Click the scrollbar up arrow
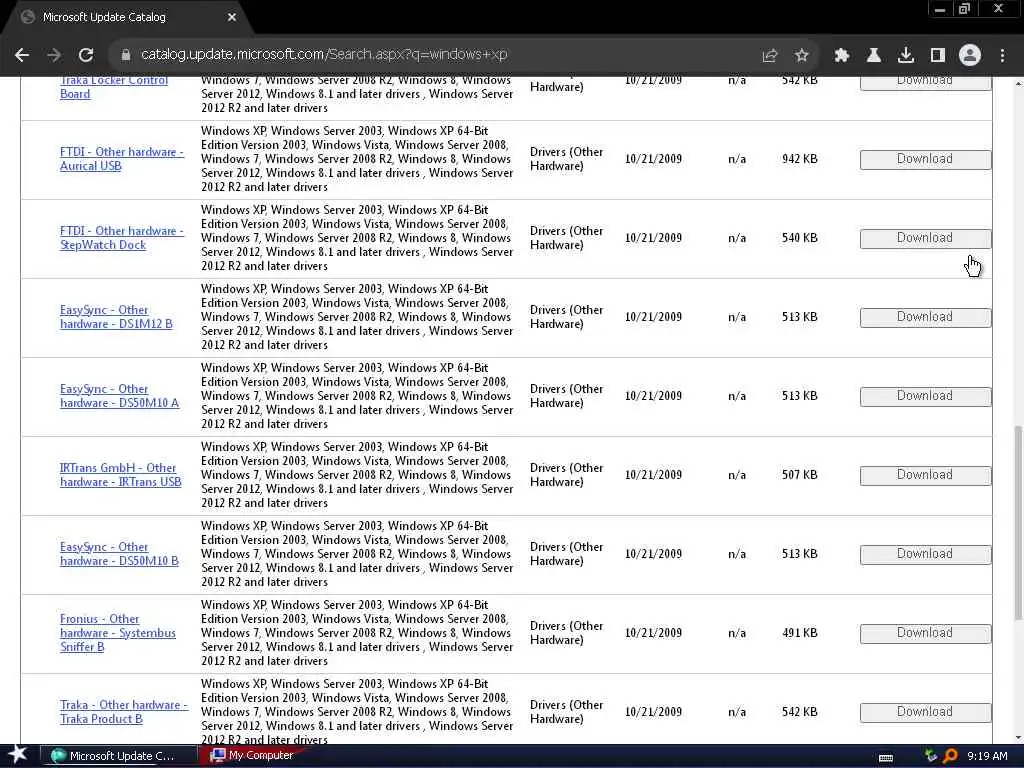The image size is (1024, 768). pyautogui.click(x=1018, y=83)
